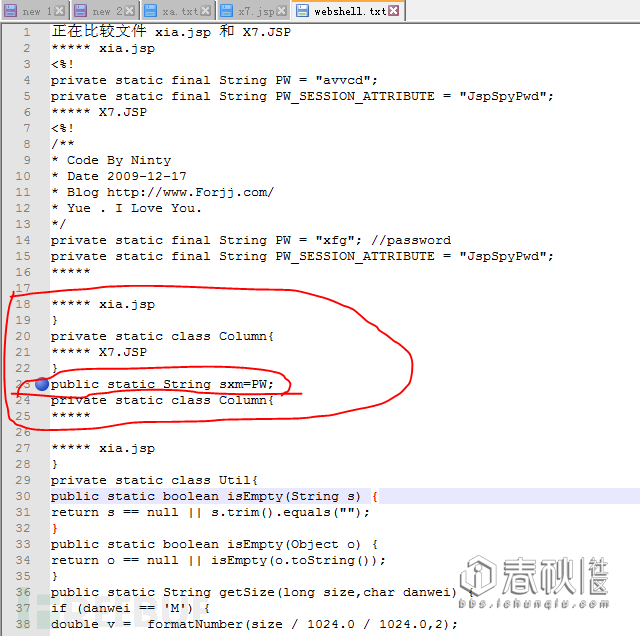Close the webshell.txt tab
The height and width of the screenshot is (636, 640).
393,10
